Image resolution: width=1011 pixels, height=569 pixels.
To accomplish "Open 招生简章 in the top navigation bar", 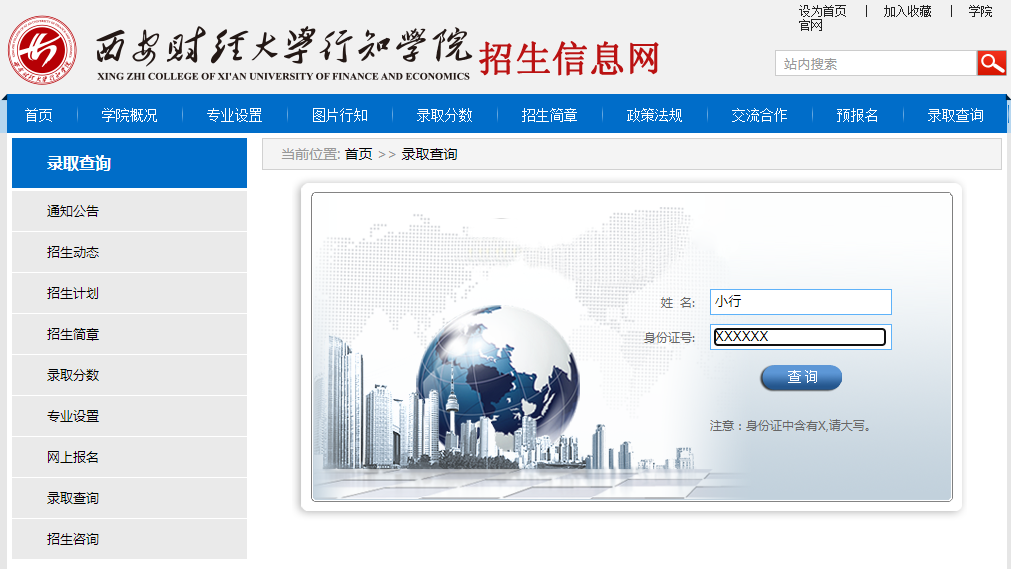I will [x=549, y=115].
